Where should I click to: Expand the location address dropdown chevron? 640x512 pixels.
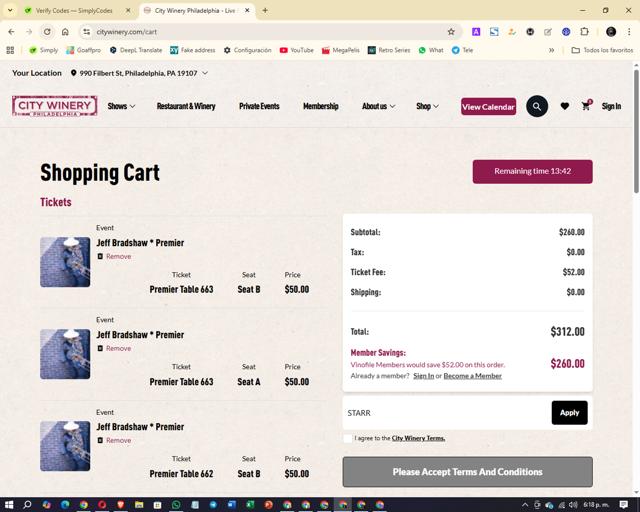click(205, 73)
